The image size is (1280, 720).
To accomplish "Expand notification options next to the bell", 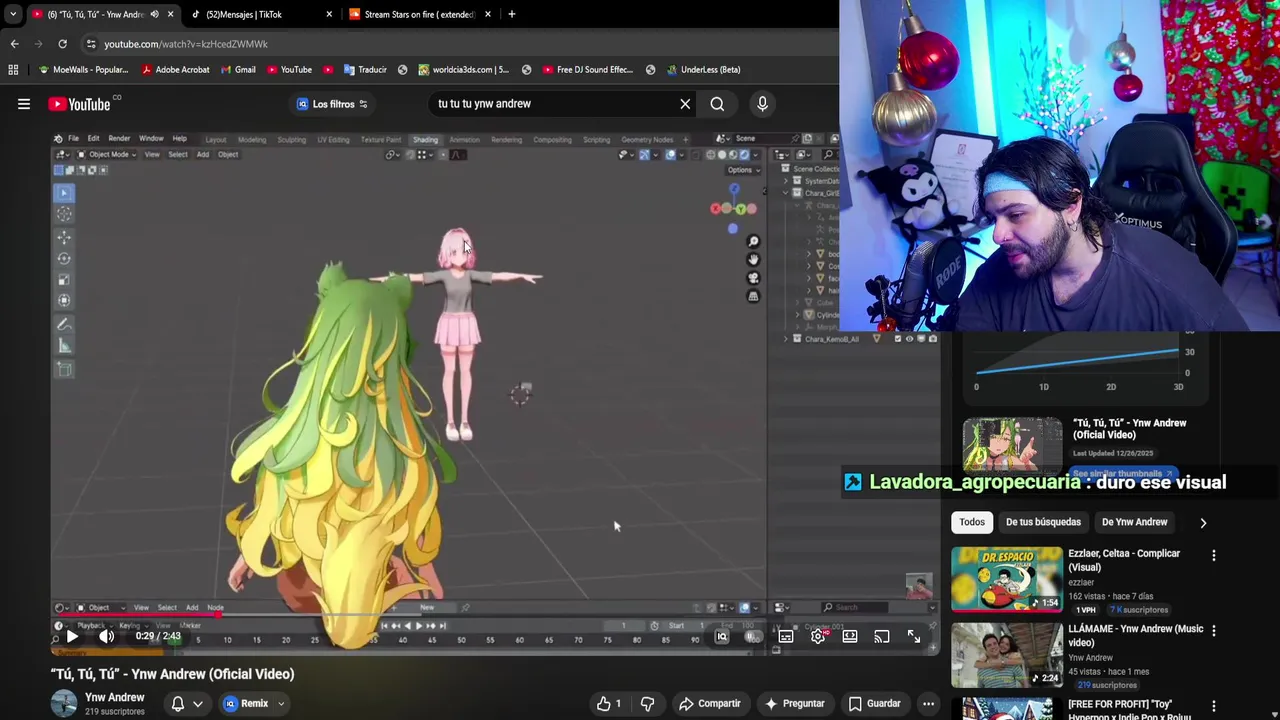I will pos(198,703).
